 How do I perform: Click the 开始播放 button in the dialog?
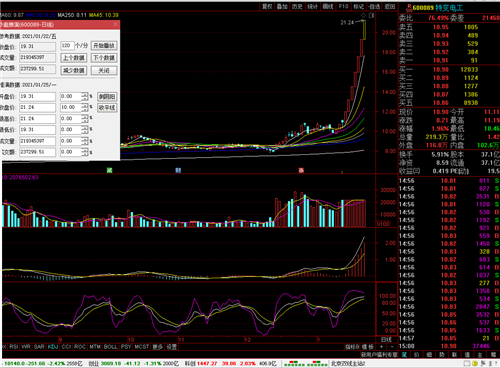tap(104, 46)
